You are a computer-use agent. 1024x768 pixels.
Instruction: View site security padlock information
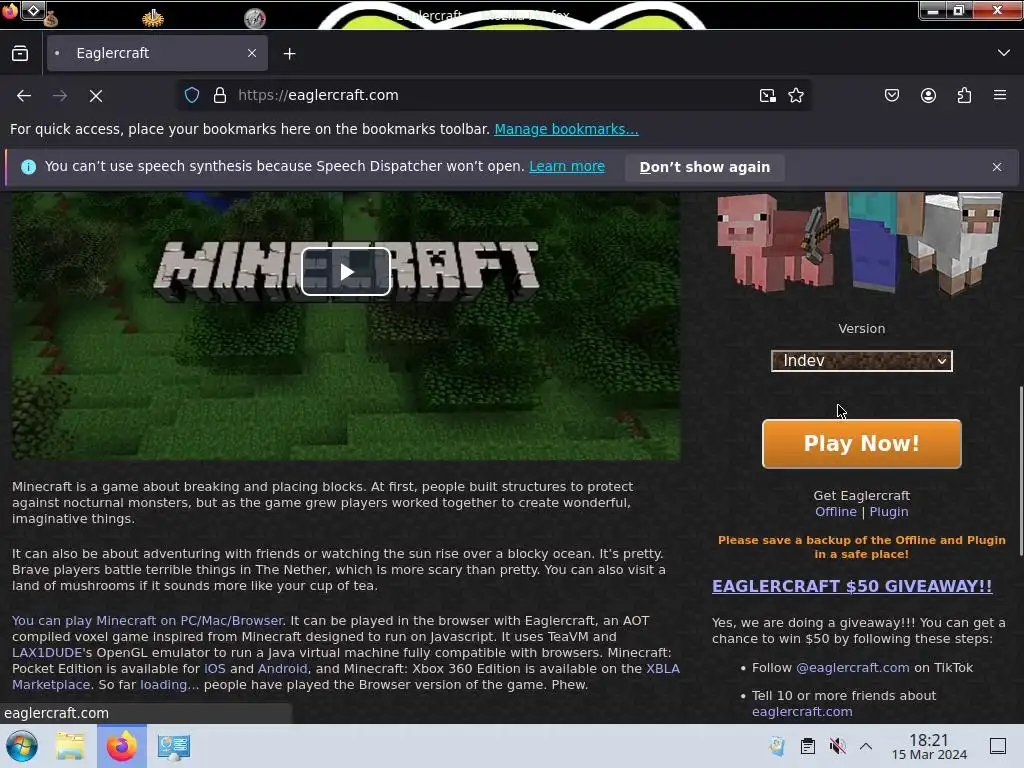(220, 95)
